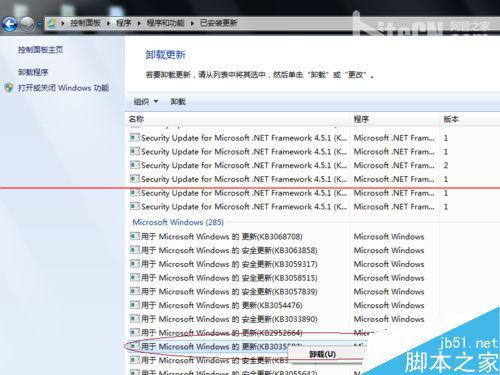Click the version cell showing 2
The width and height of the screenshot is (500, 375).
pos(446,165)
